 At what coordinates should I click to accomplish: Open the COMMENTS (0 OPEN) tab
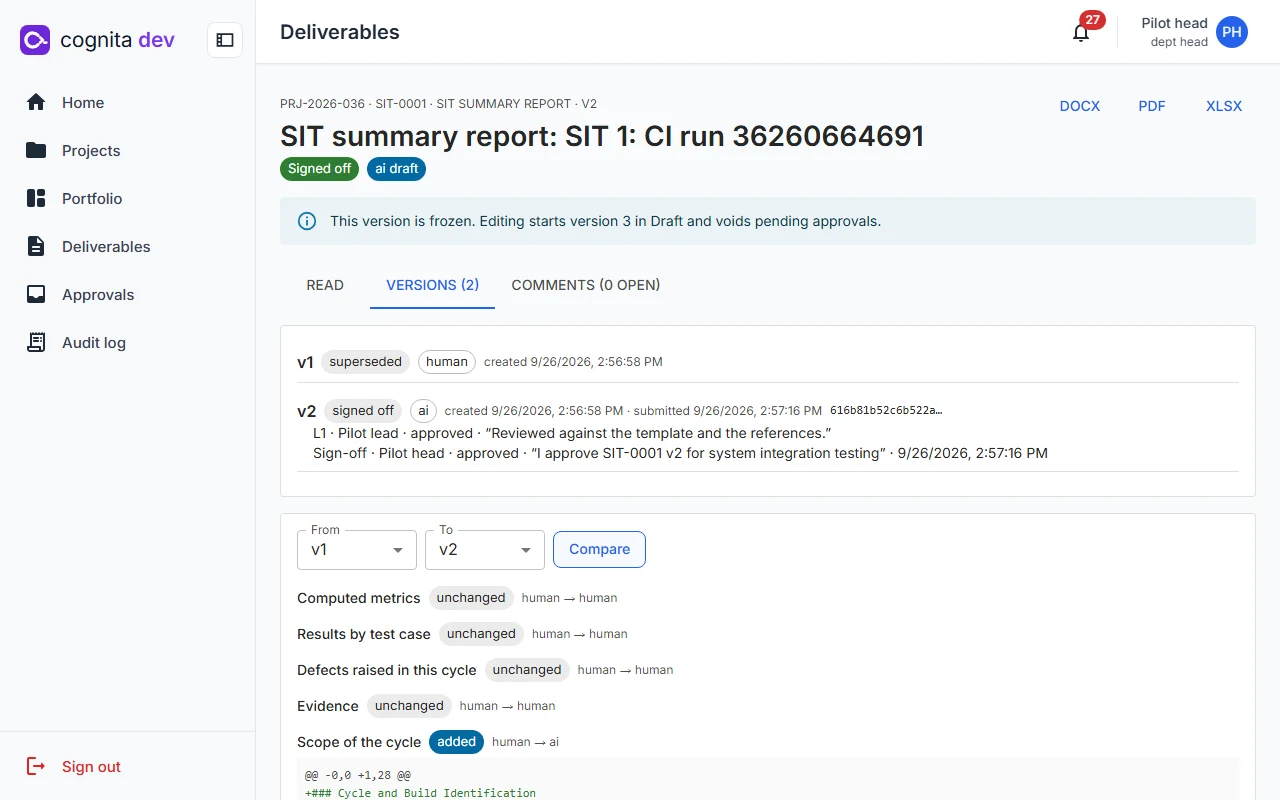[586, 285]
